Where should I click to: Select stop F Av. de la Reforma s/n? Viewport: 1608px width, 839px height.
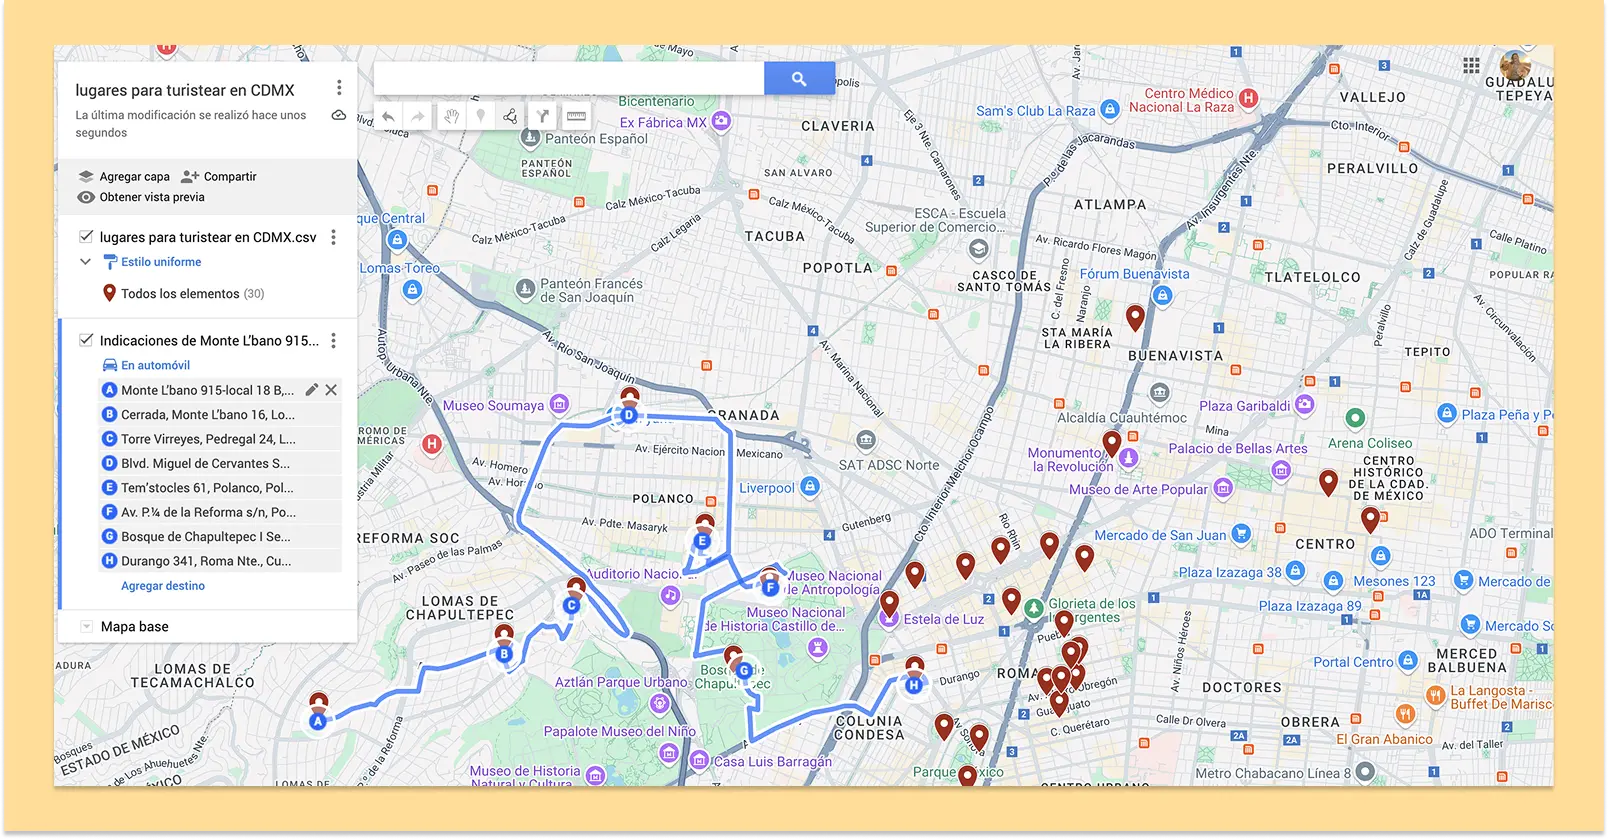click(221, 512)
